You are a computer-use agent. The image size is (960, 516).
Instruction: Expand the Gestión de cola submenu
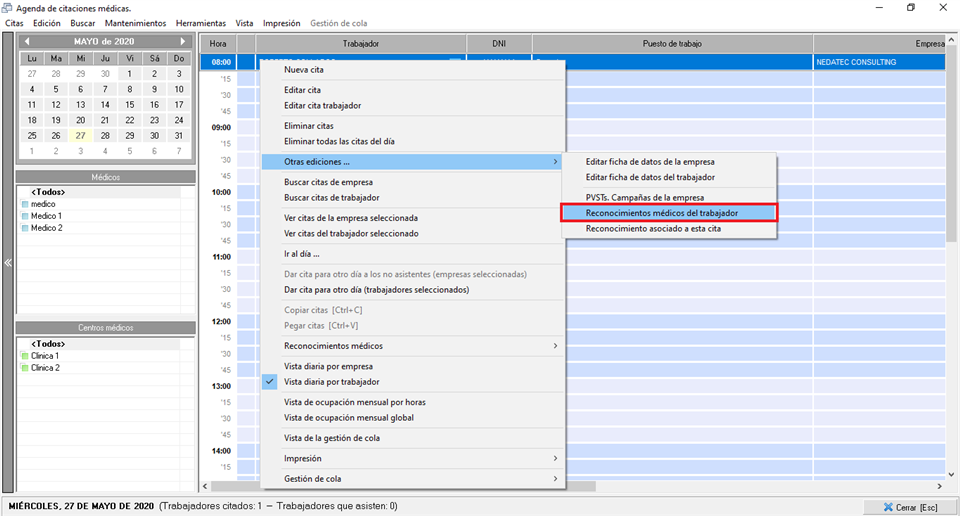click(555, 479)
